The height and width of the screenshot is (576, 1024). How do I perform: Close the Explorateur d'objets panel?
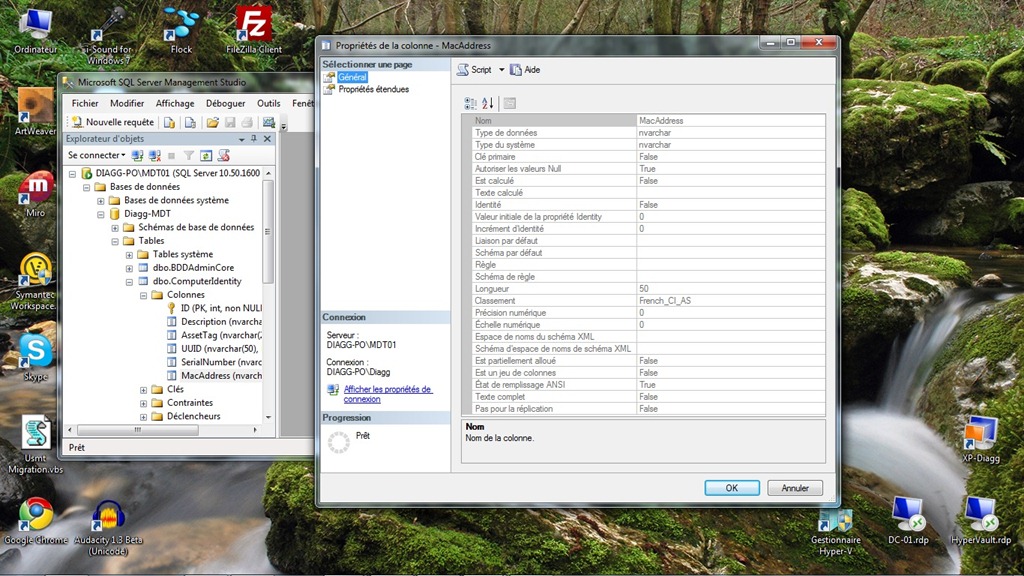267,138
